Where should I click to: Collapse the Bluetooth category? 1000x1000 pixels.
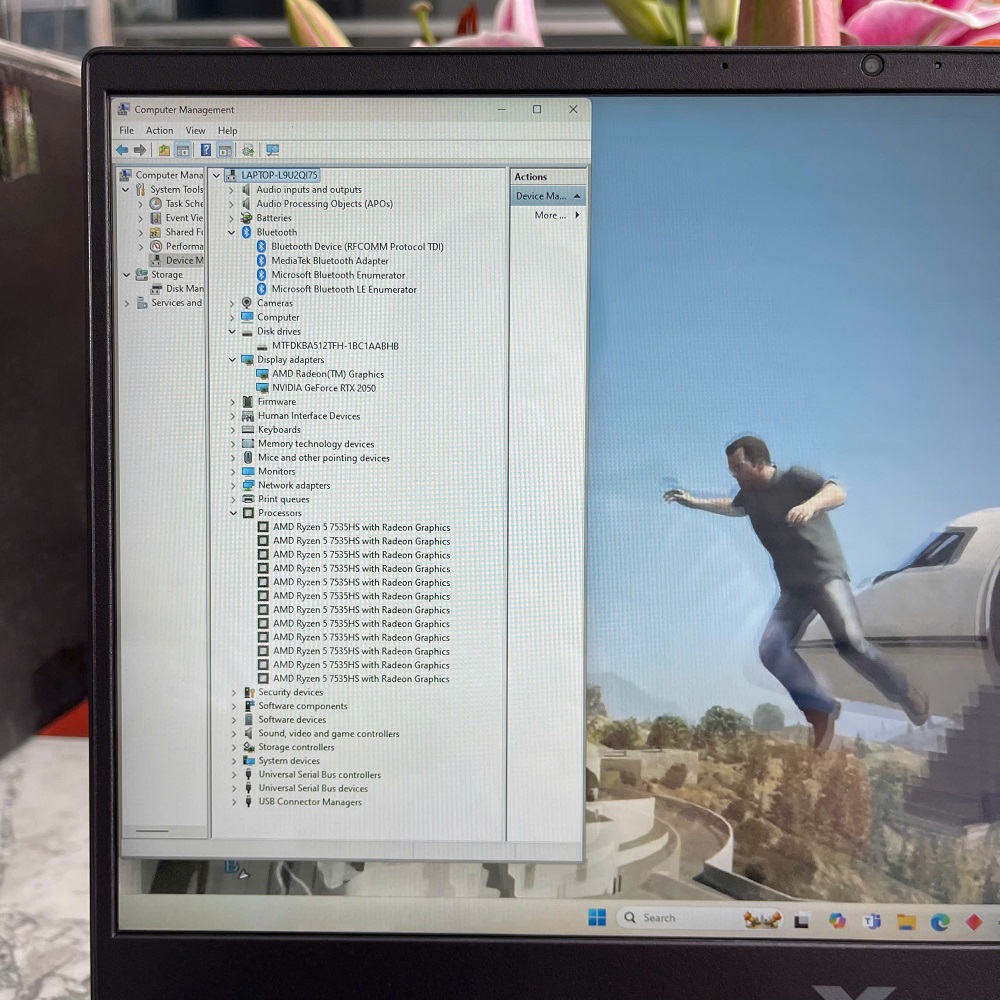[x=232, y=232]
